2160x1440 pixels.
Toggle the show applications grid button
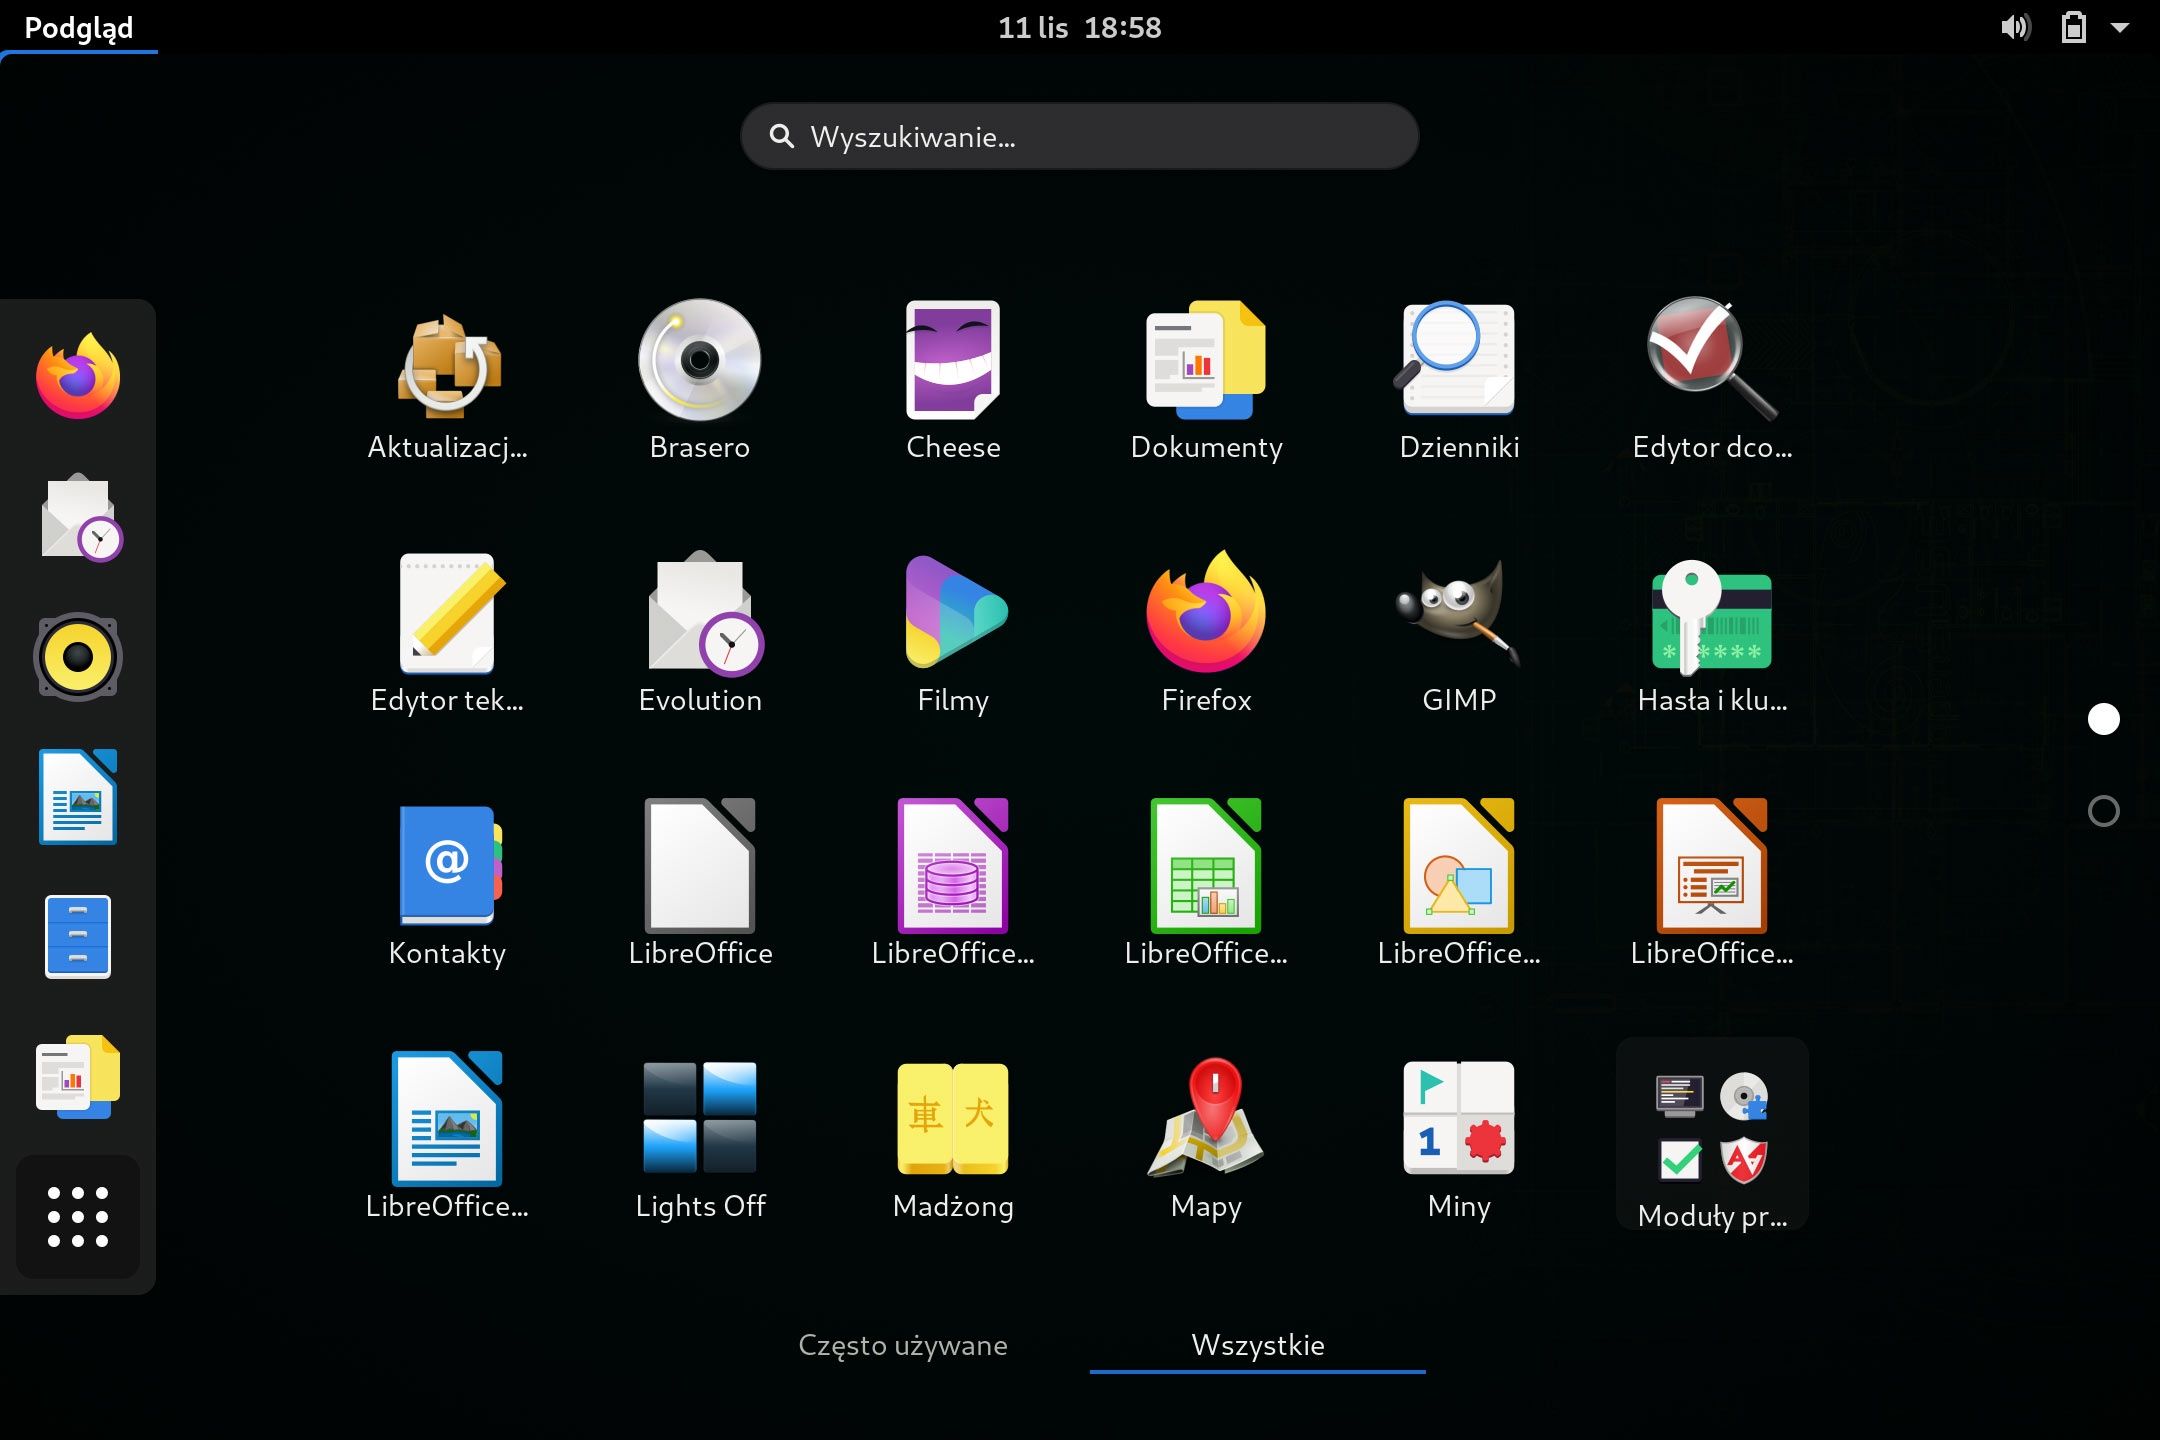click(x=78, y=1217)
